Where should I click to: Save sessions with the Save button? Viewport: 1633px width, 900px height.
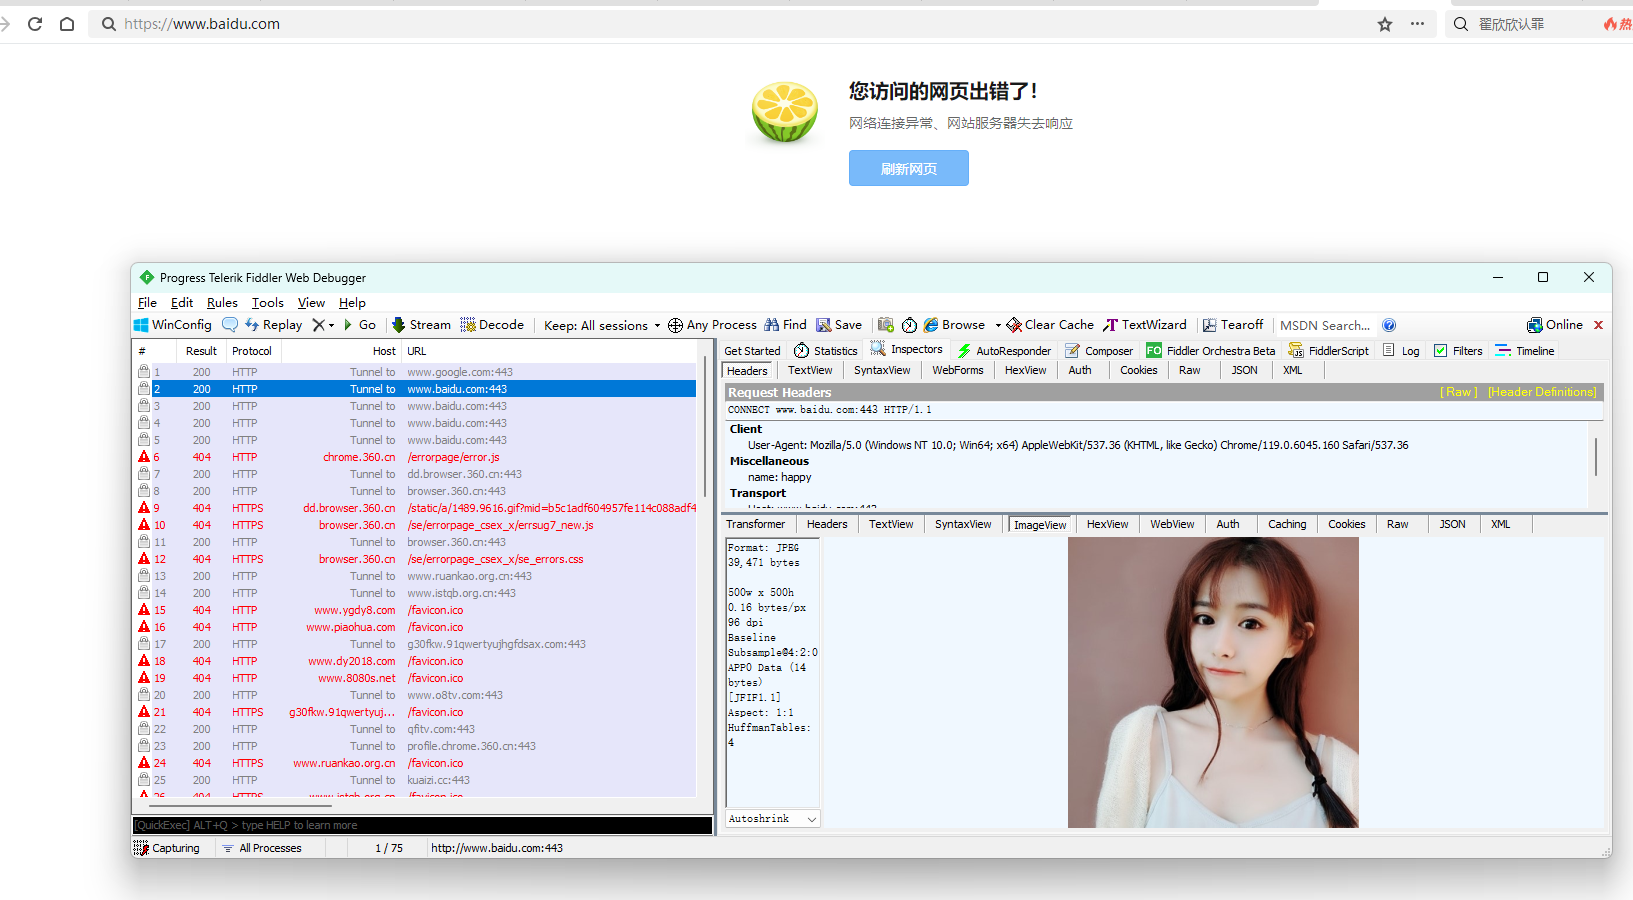[839, 325]
